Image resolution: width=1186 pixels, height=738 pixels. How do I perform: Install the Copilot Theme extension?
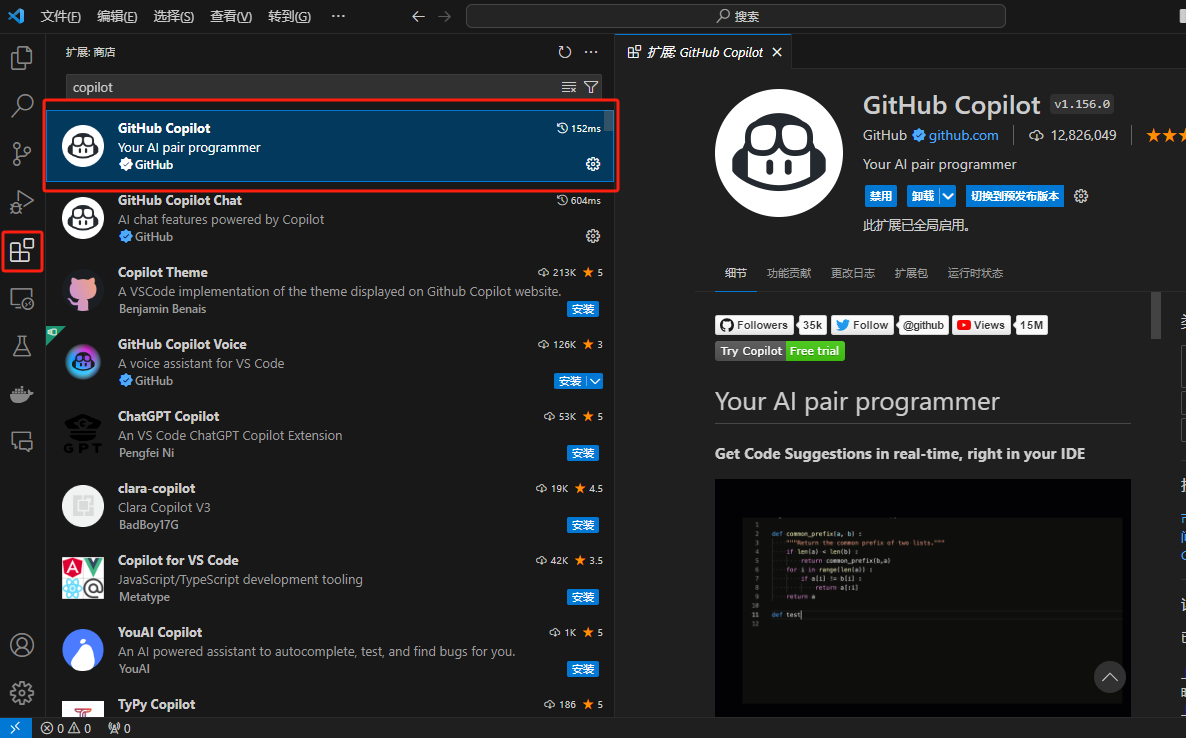[583, 309]
